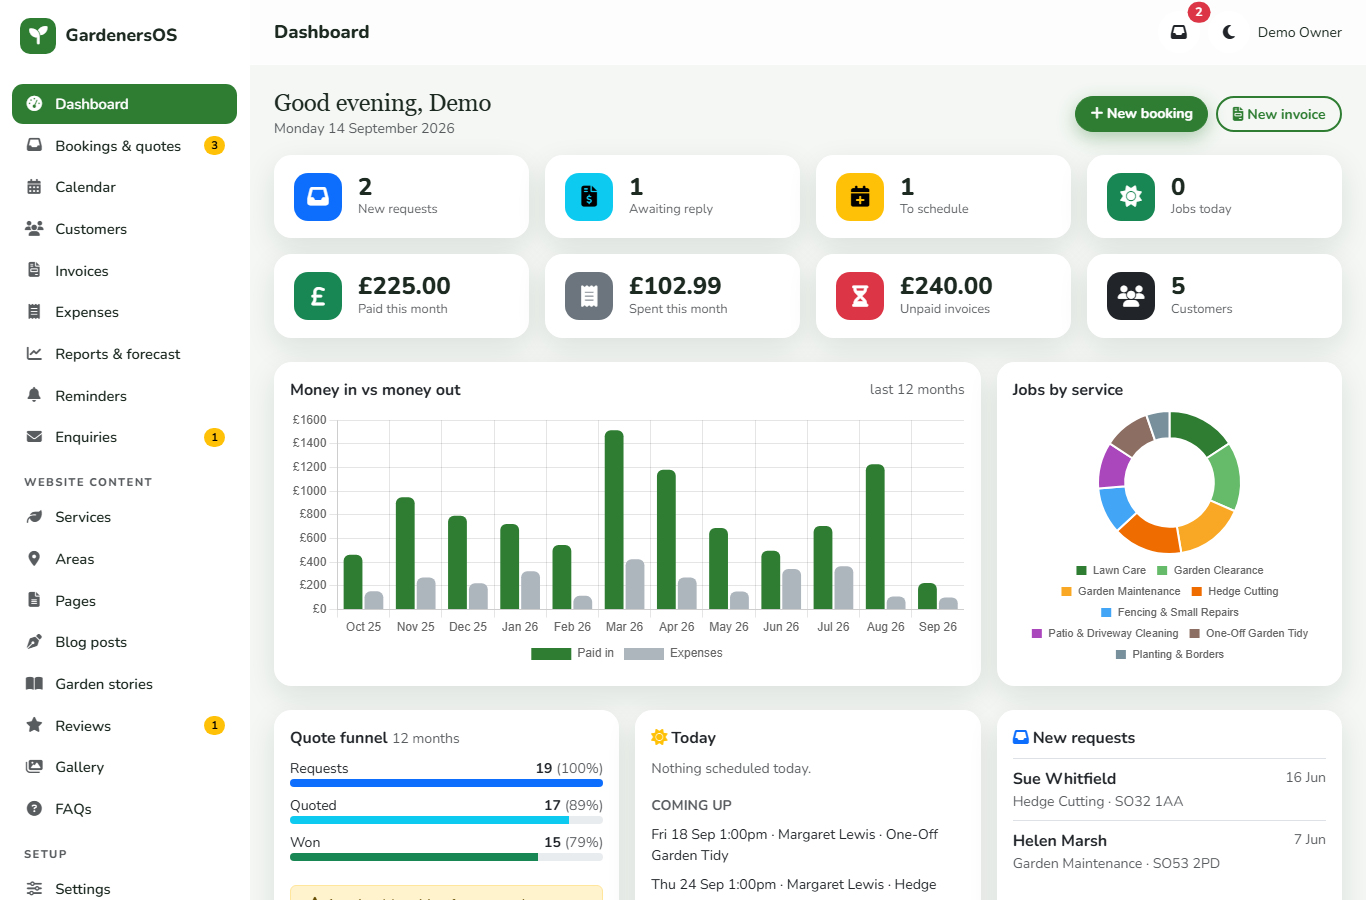
Task: Open Invoices from the sidebar
Action: pos(124,271)
